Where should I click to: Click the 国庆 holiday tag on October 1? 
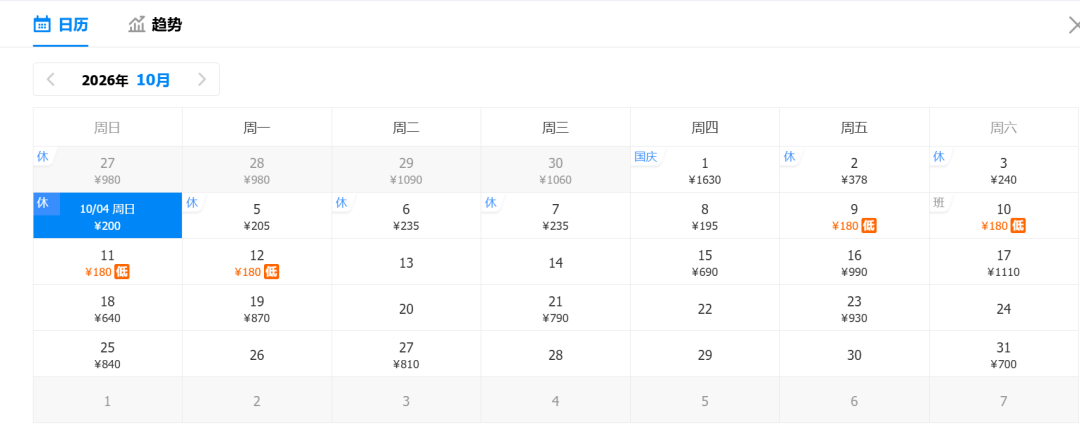645,156
